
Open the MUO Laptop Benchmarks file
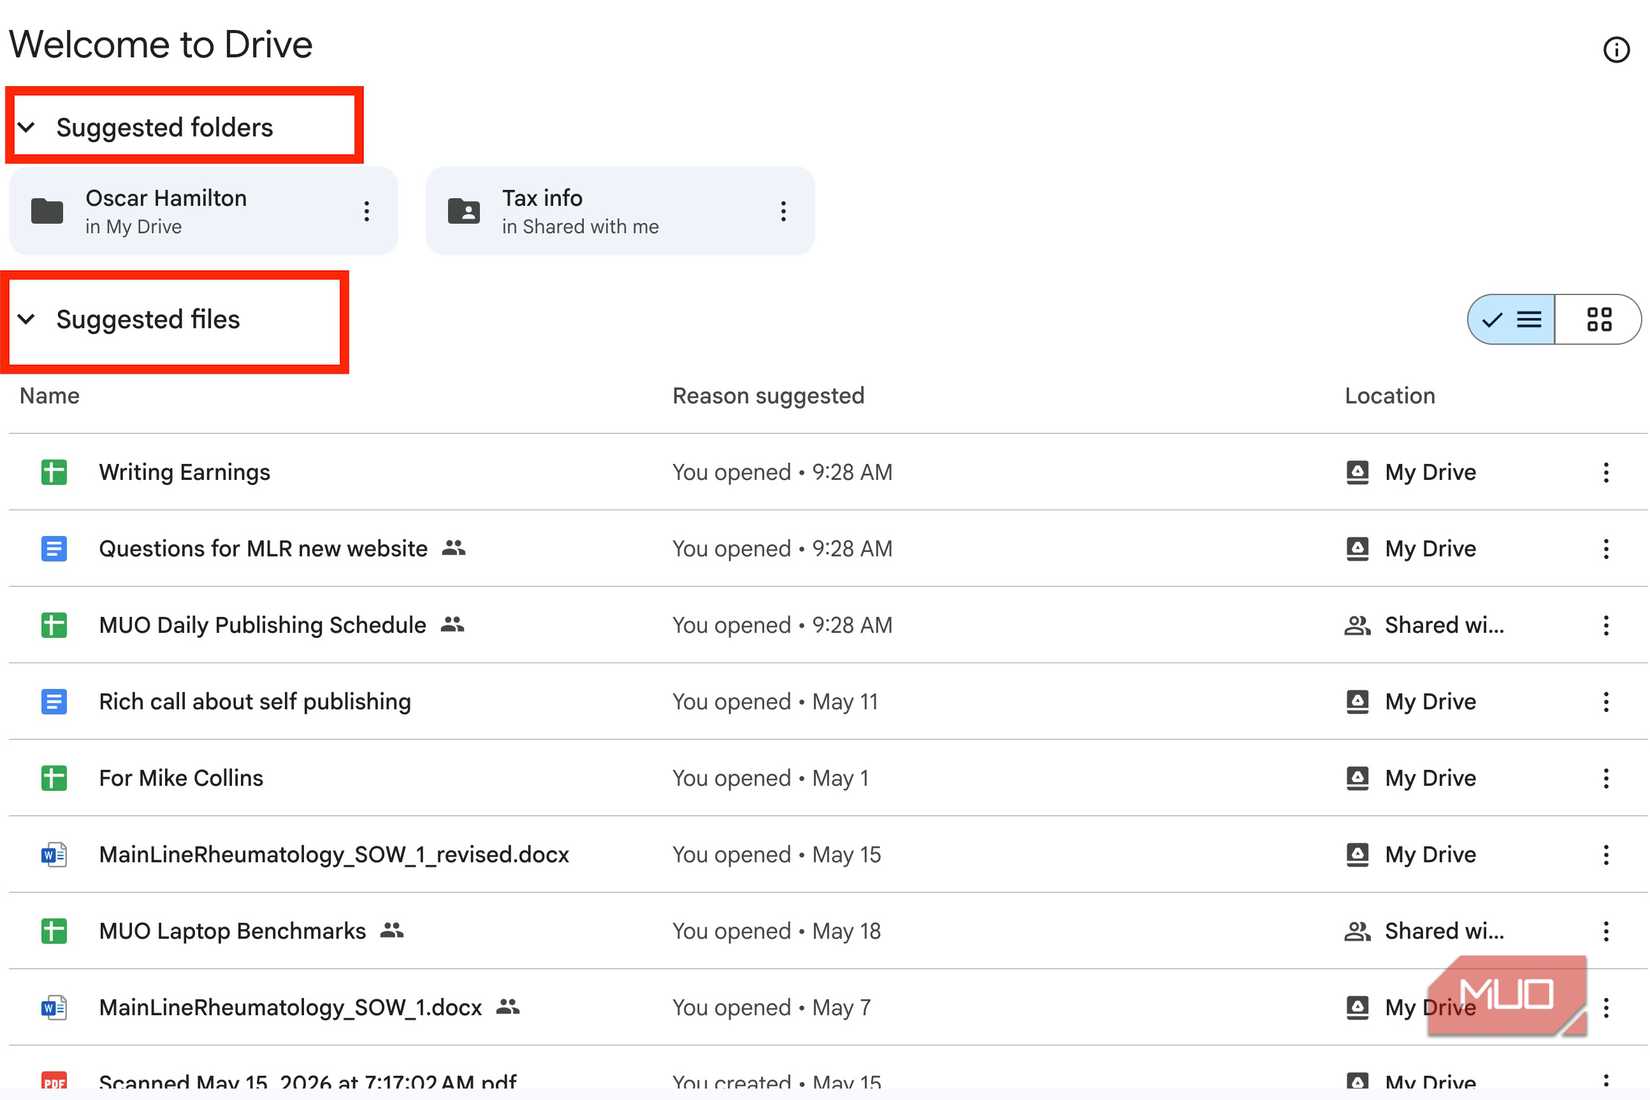(x=232, y=931)
